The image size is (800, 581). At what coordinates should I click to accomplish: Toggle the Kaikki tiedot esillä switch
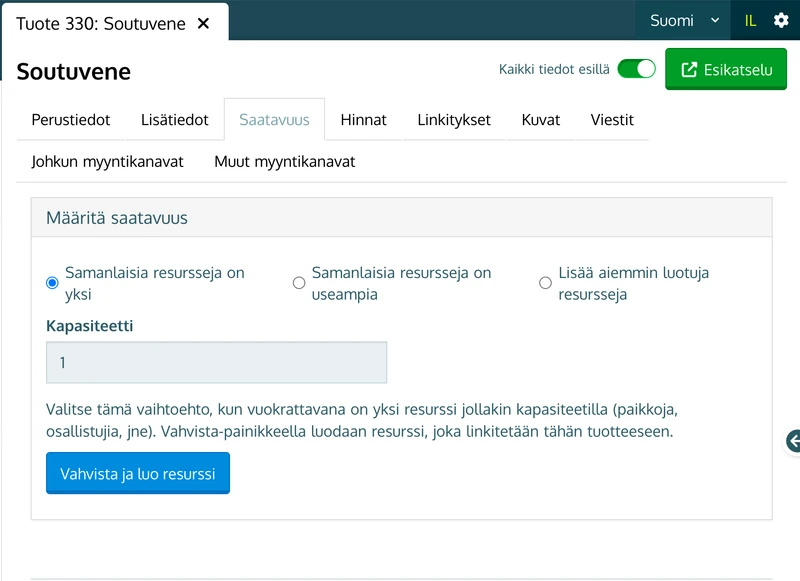pyautogui.click(x=636, y=69)
